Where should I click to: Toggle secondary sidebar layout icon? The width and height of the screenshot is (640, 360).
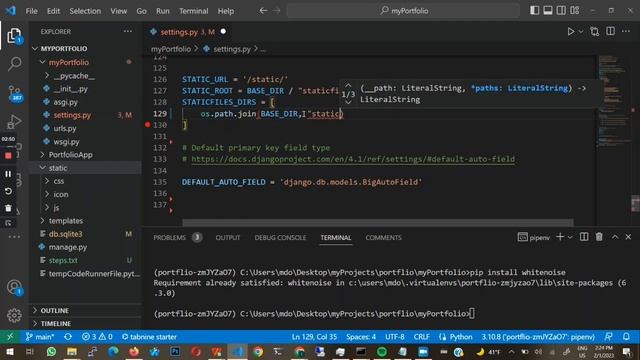pos(561,11)
